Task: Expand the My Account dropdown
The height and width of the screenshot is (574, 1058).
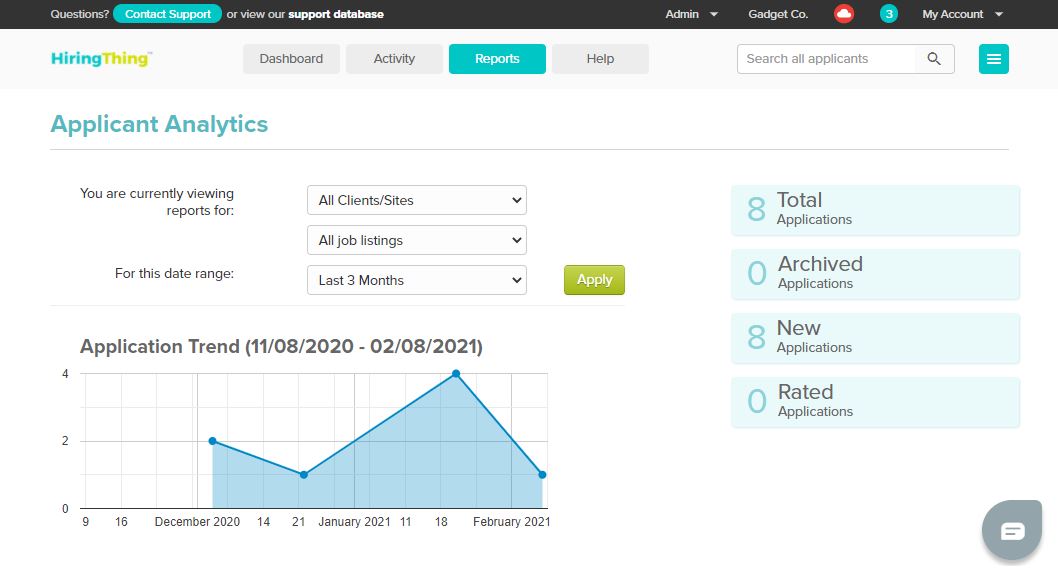Action: [x=962, y=14]
